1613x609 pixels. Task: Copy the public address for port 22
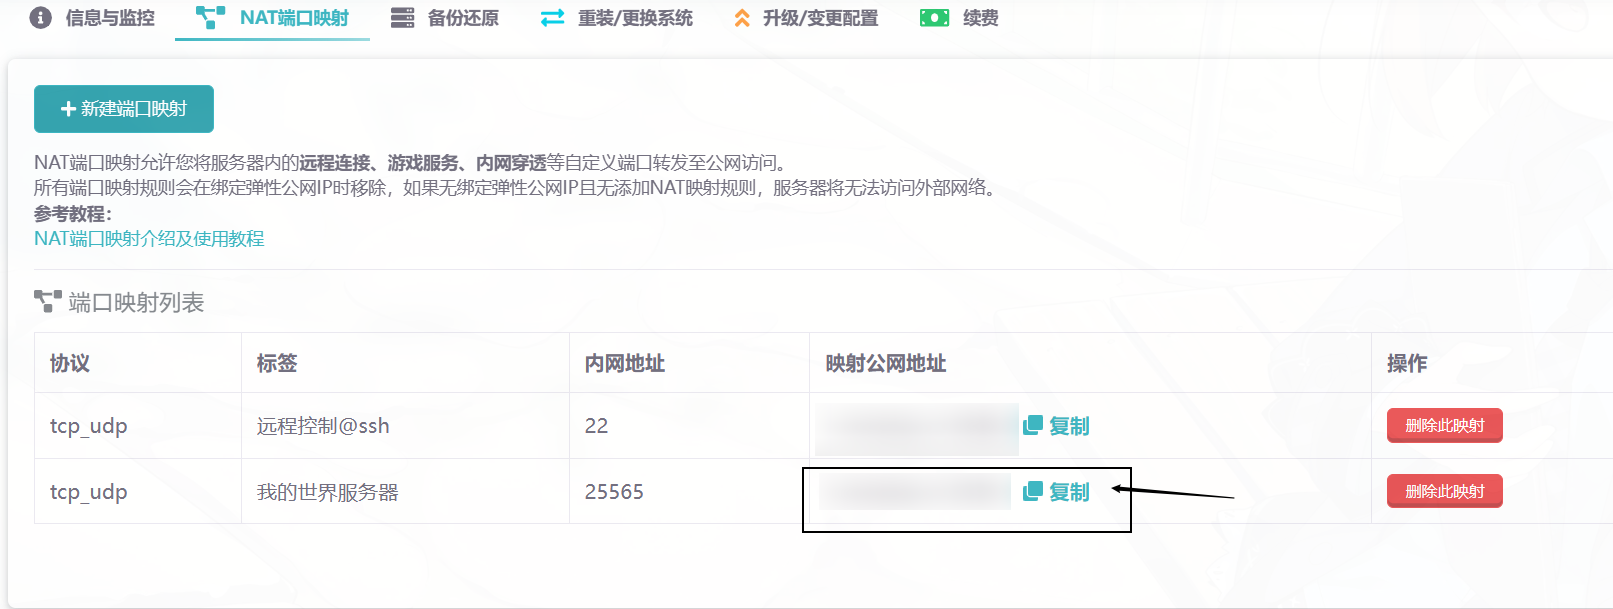[x=1068, y=426]
